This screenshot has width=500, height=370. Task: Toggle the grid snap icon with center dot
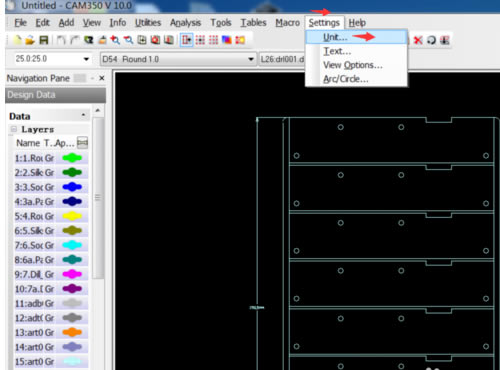point(200,40)
